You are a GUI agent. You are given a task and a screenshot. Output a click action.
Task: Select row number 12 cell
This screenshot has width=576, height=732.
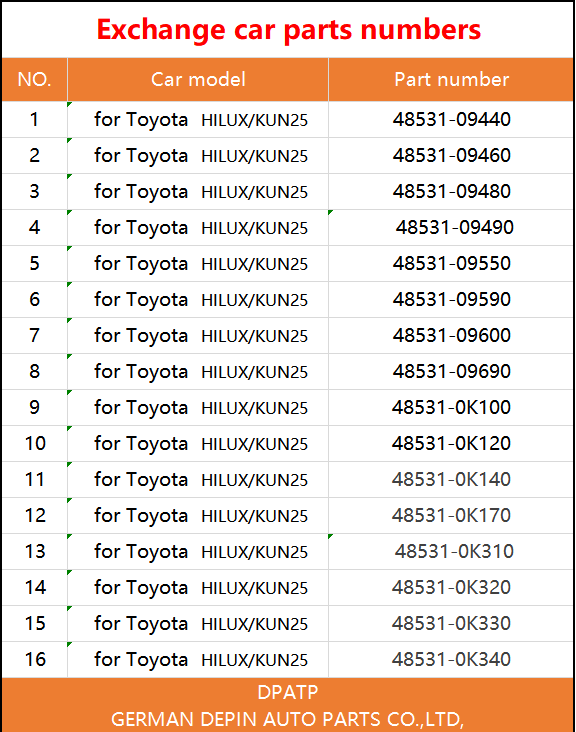coord(35,515)
